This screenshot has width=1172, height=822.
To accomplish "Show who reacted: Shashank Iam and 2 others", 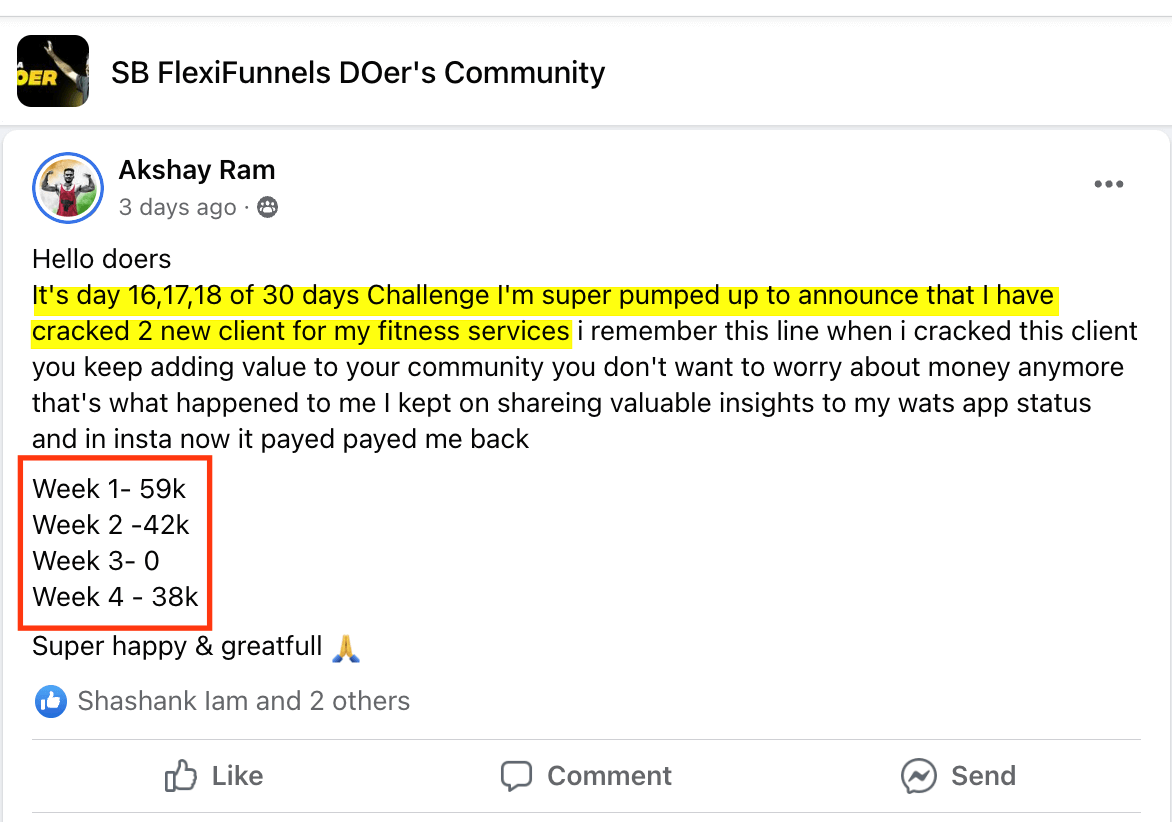I will click(x=243, y=701).
